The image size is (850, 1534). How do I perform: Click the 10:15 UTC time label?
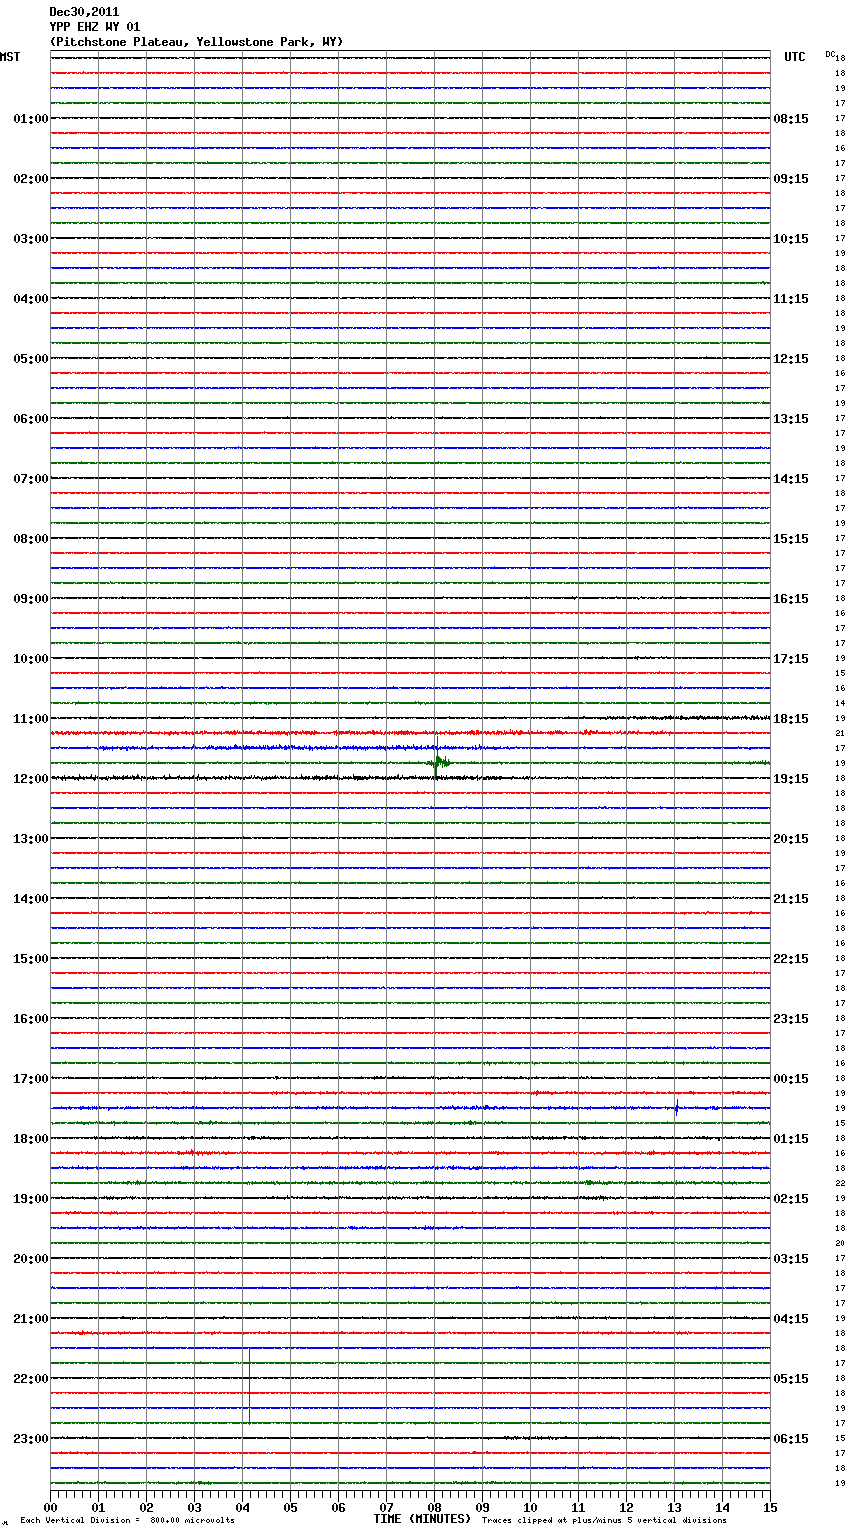click(x=791, y=239)
